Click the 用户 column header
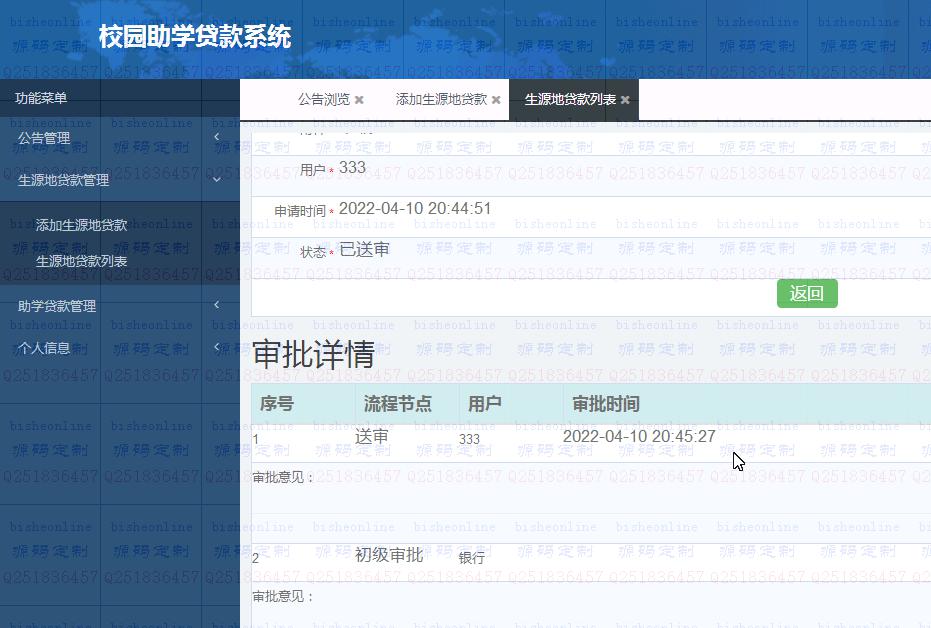This screenshot has height=628, width=931. [x=484, y=404]
